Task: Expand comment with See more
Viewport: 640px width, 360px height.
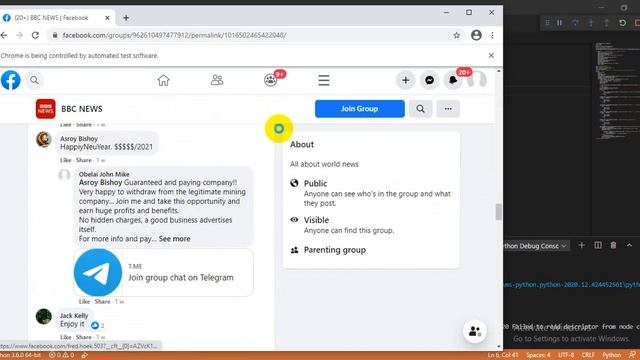Action: (174, 239)
